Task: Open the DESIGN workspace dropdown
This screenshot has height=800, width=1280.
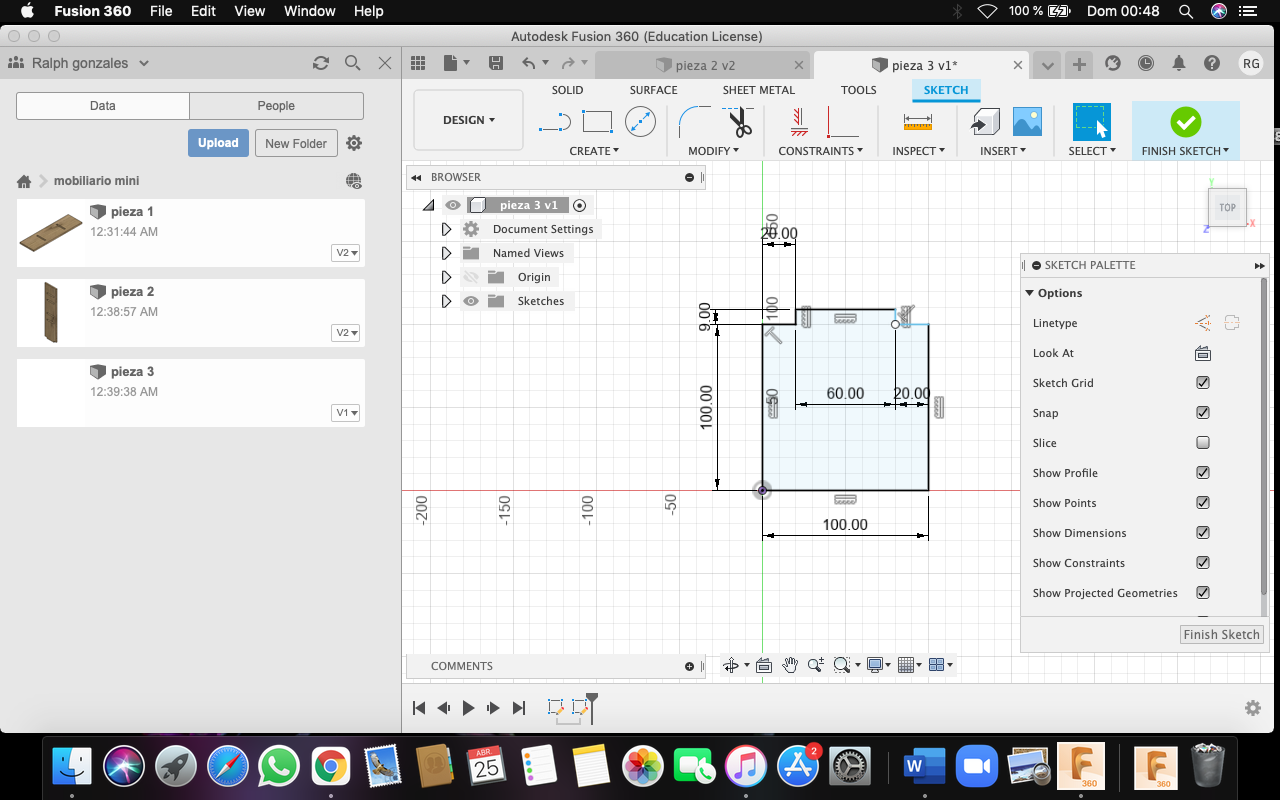Action: coord(468,120)
